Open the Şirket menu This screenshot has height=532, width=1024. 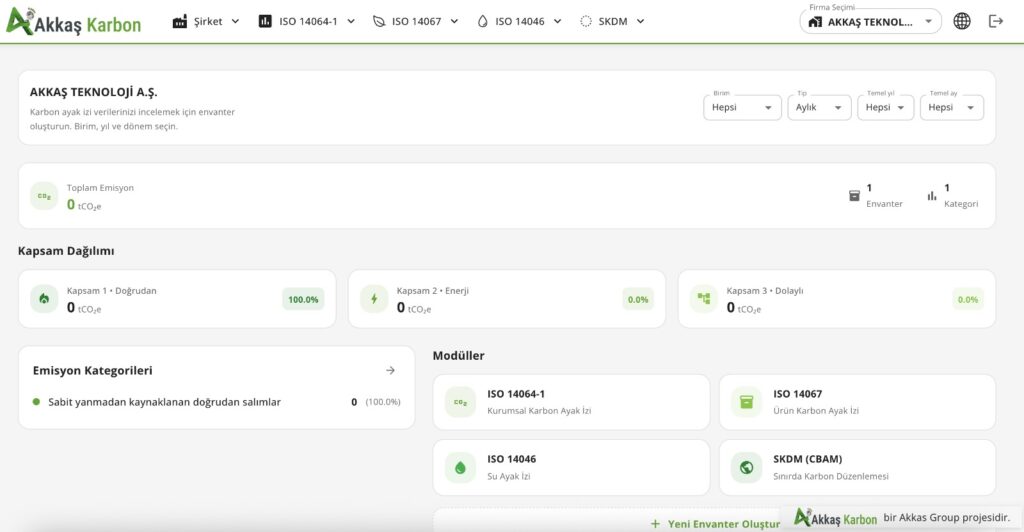206,22
